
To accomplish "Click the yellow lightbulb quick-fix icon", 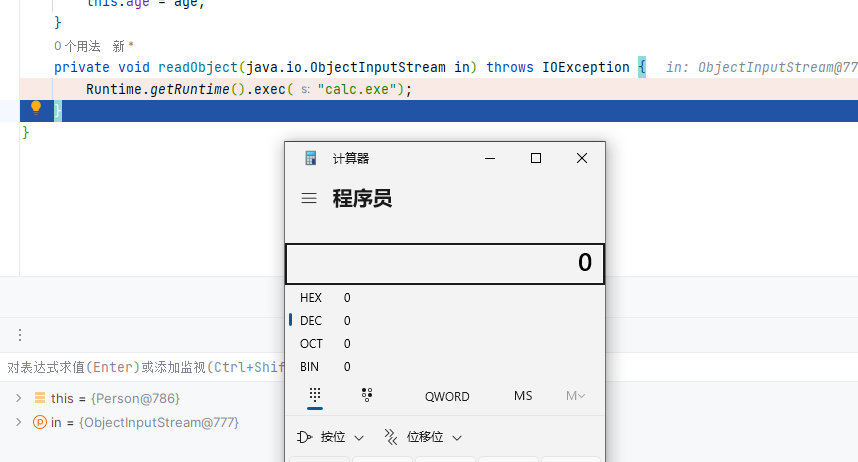I will click(36, 107).
